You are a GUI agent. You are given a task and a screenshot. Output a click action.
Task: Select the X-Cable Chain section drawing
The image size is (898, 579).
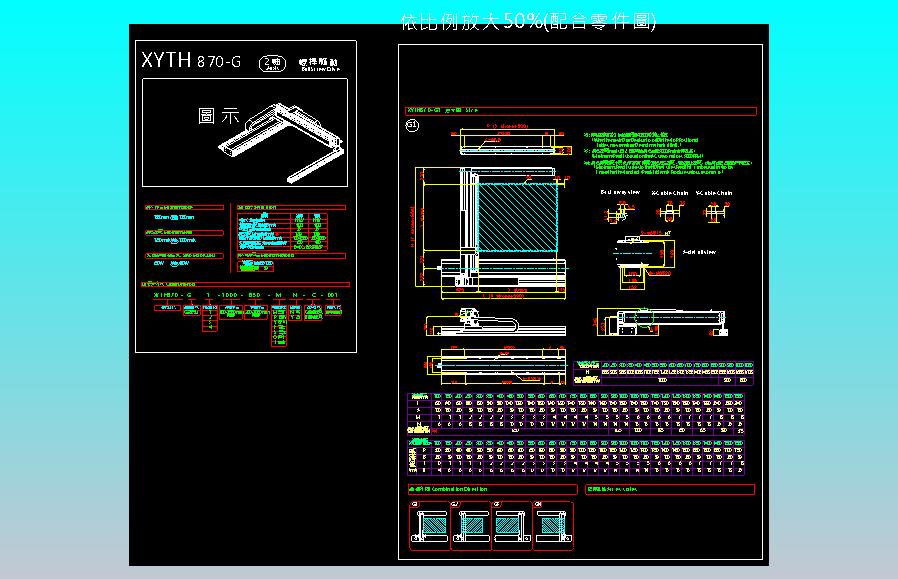tap(669, 212)
